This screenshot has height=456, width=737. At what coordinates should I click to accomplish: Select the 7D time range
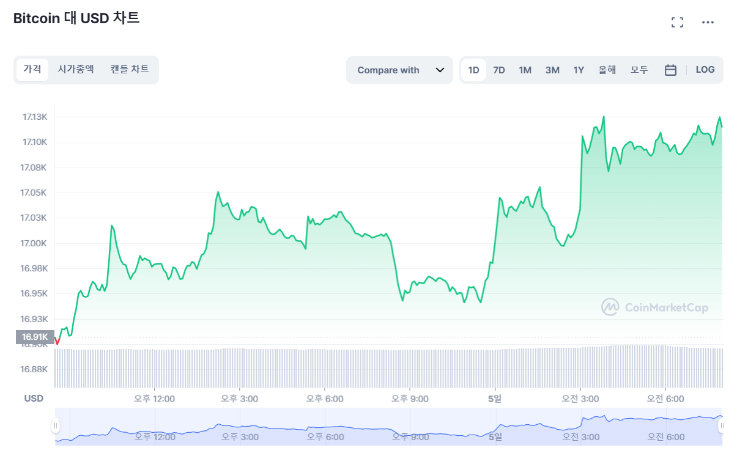pyautogui.click(x=499, y=70)
